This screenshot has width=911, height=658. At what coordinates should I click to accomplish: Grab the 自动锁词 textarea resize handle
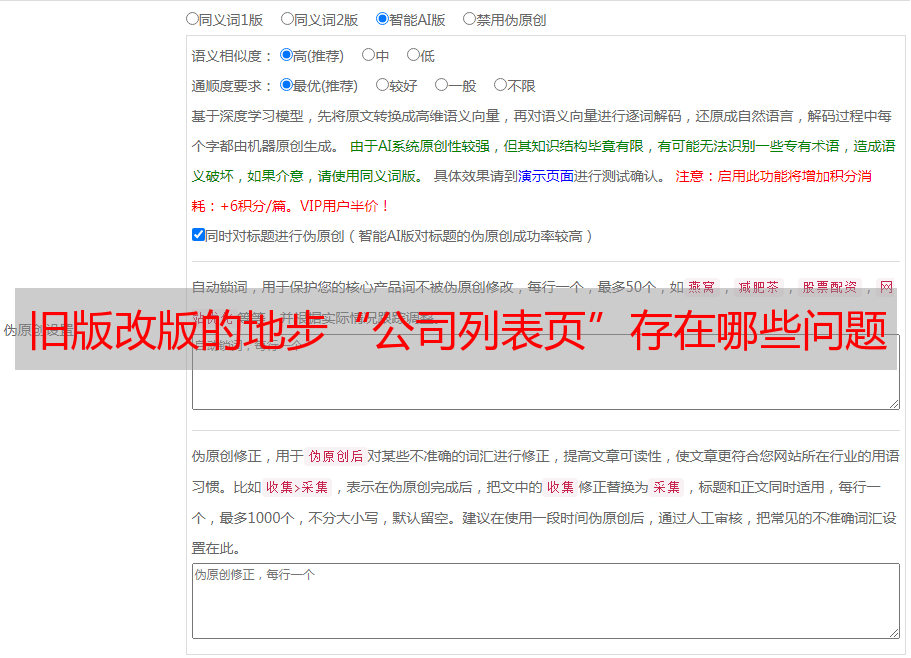click(894, 404)
